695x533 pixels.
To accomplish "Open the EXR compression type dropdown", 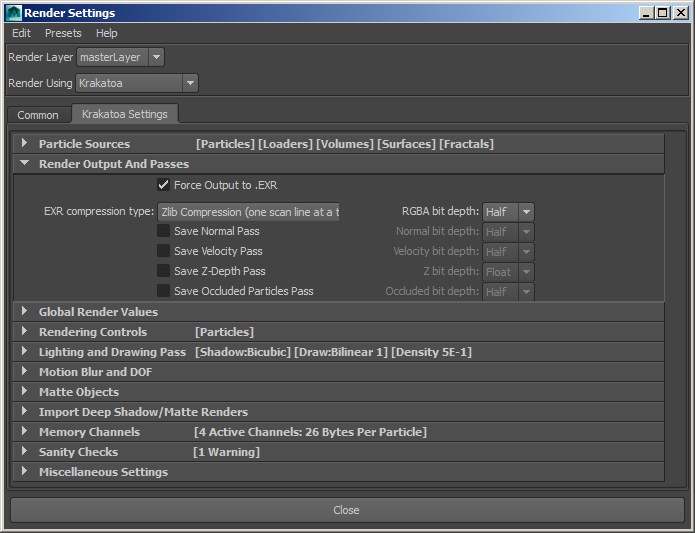I will coord(248,212).
